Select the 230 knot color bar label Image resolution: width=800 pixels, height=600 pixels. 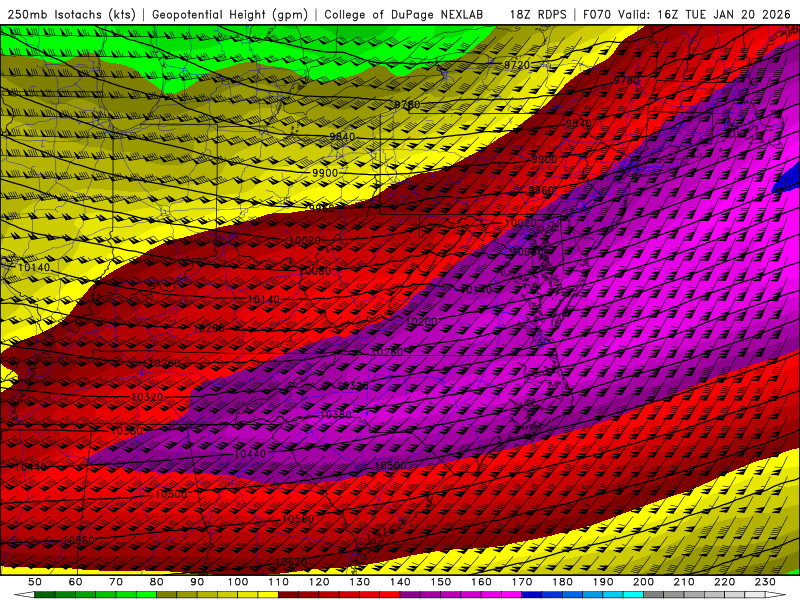coord(765,582)
